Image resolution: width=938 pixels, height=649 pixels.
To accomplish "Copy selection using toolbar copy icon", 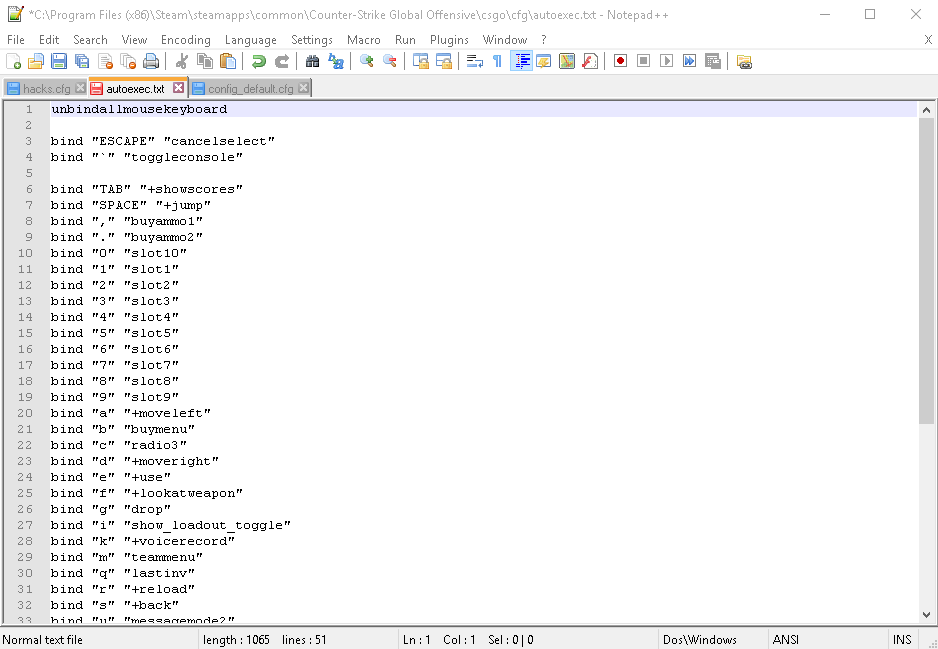I will (x=205, y=61).
